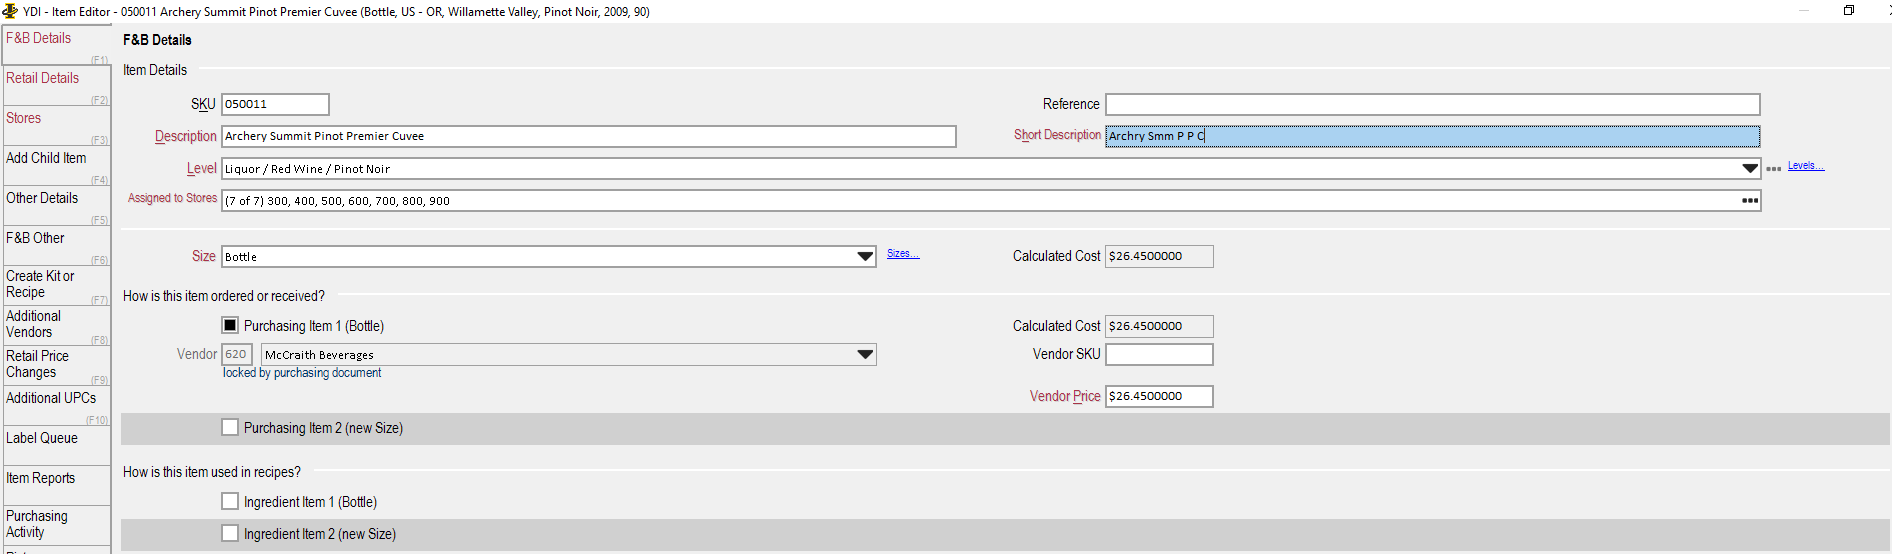1892x554 pixels.
Task: Click the 'locked by purchasing document' text
Action: point(302,373)
